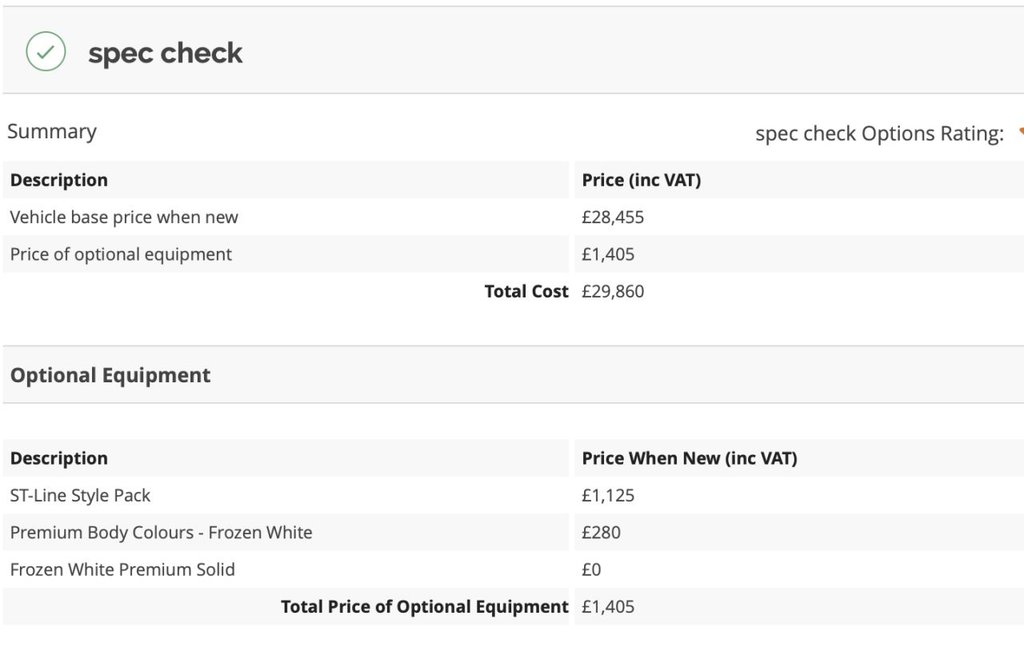The width and height of the screenshot is (1024, 659).
Task: Click Premium Body Colours - Frozen White
Action: coord(161,532)
